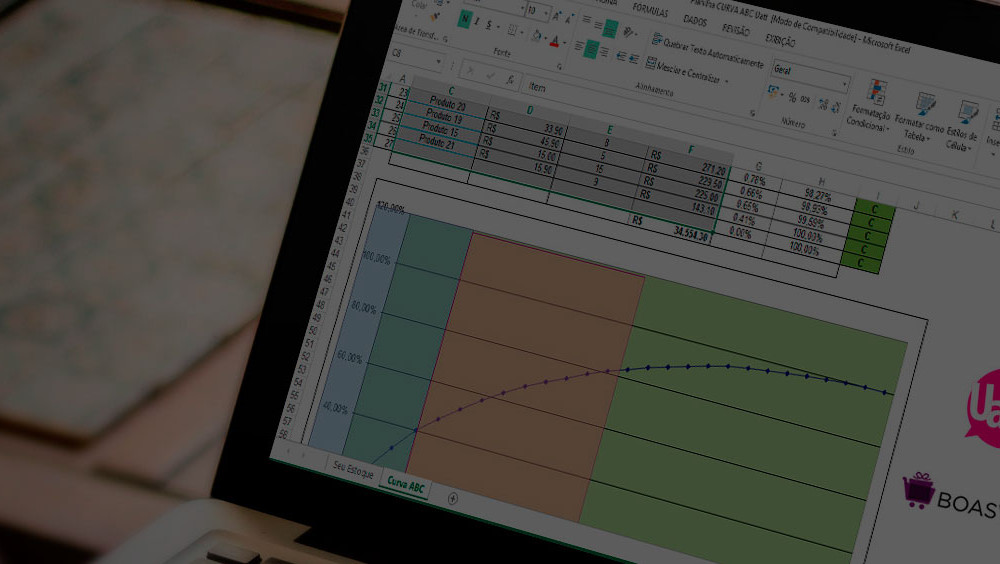Apply the thousands separator (000) style

point(805,100)
